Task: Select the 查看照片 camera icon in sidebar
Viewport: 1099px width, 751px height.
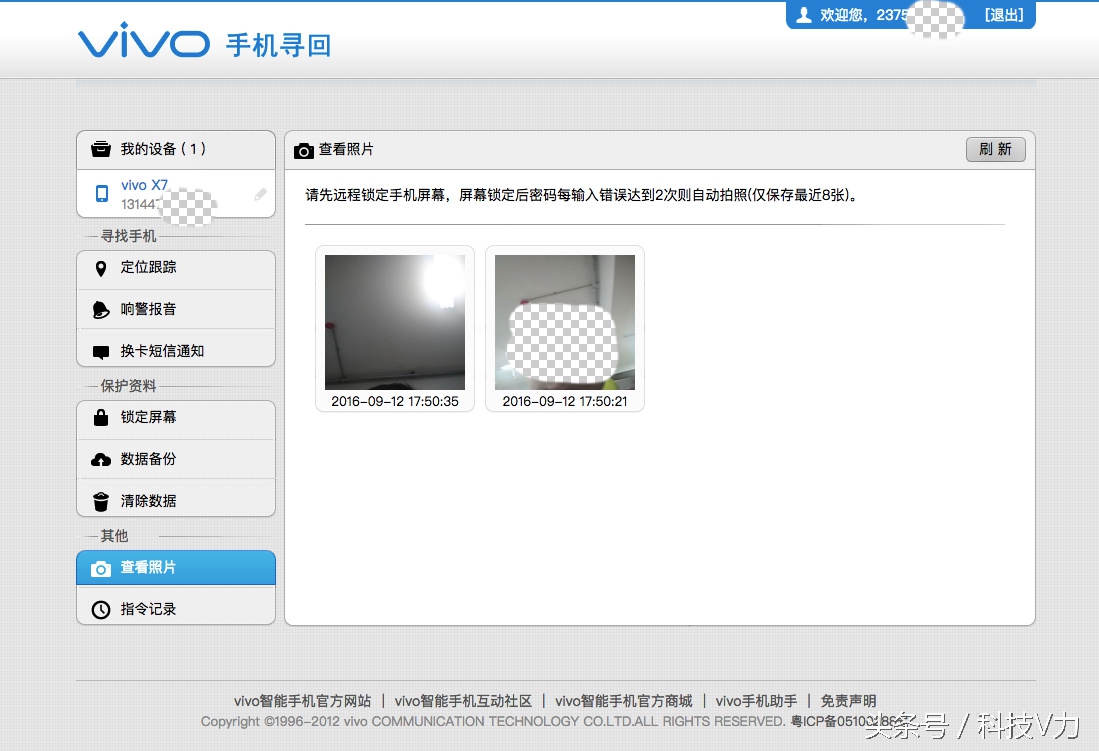Action: (100, 567)
